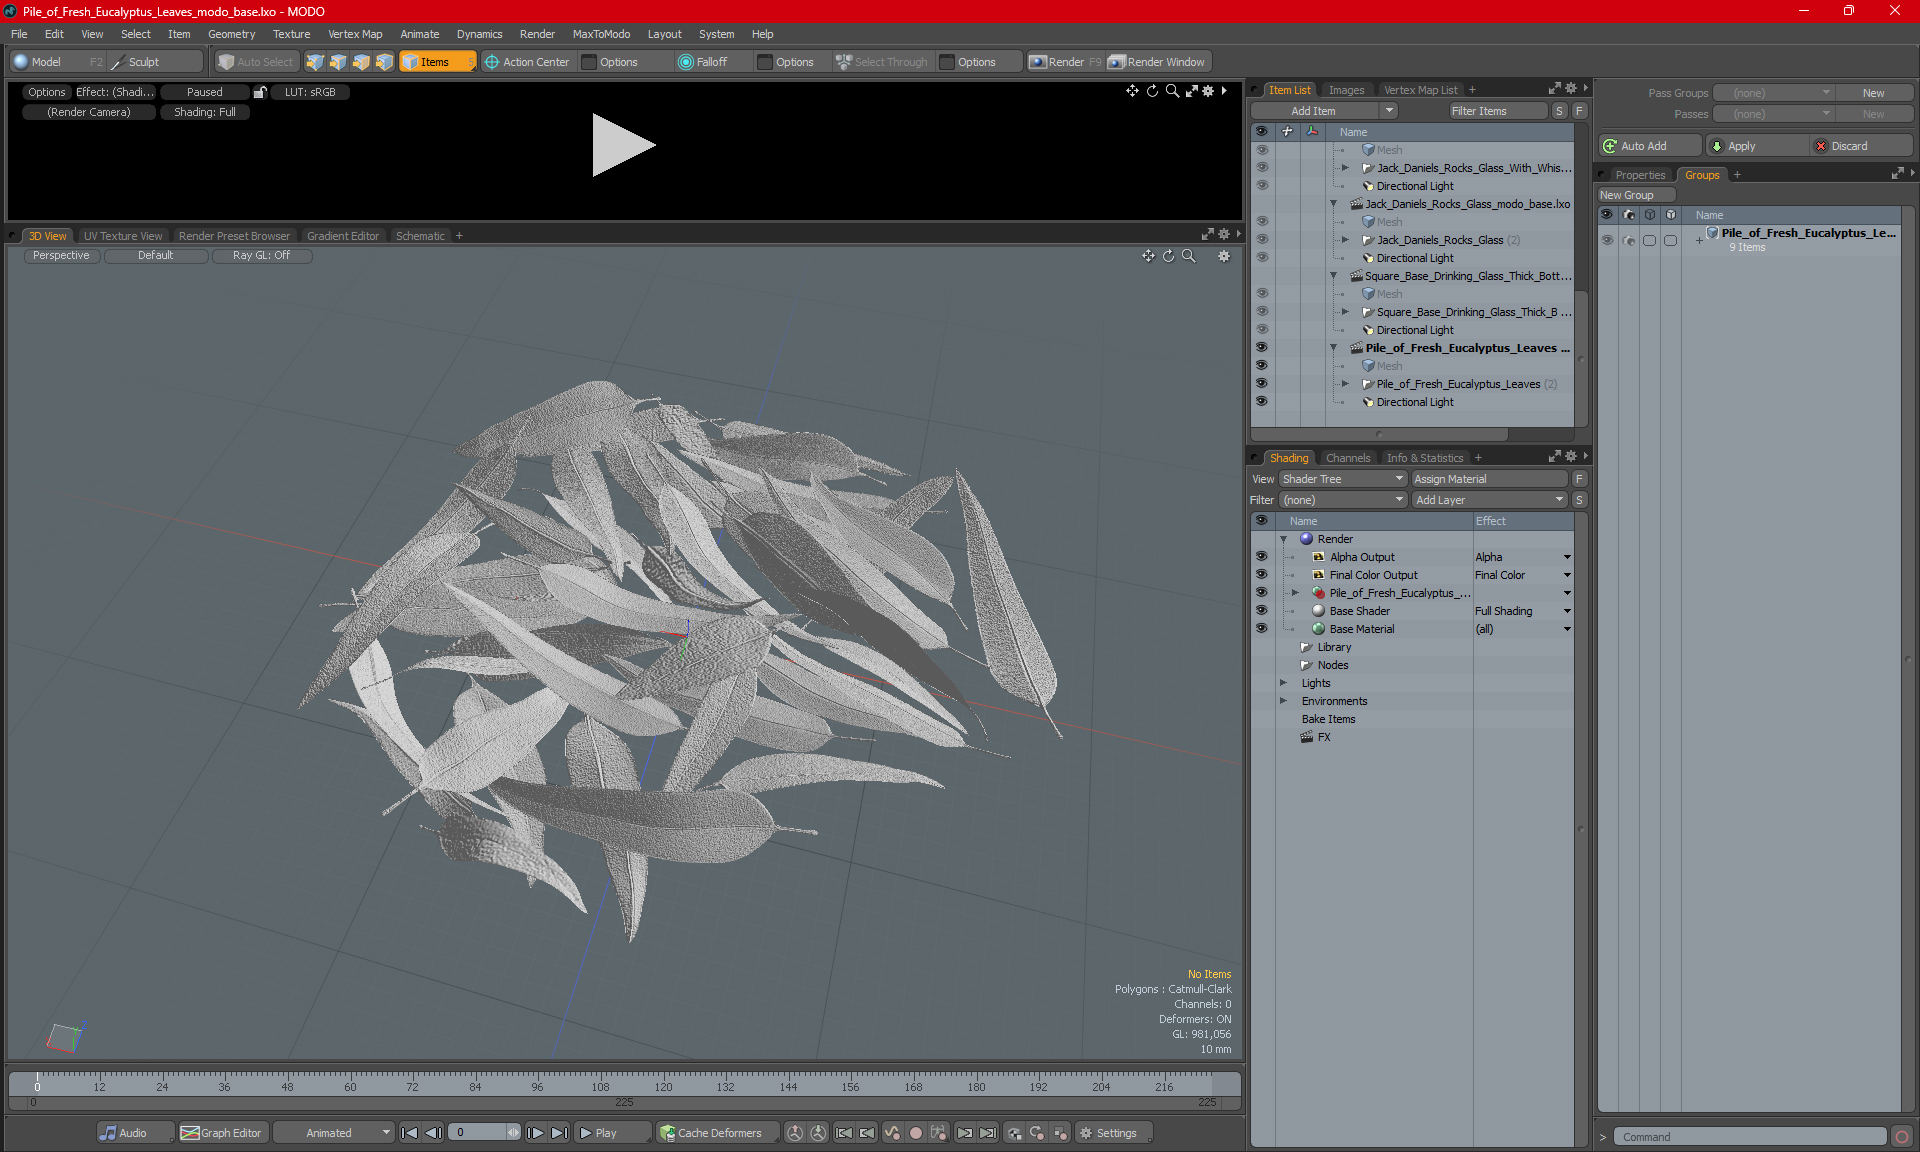Go to first frame
Viewport: 1920px width, 1152px height.
(409, 1133)
